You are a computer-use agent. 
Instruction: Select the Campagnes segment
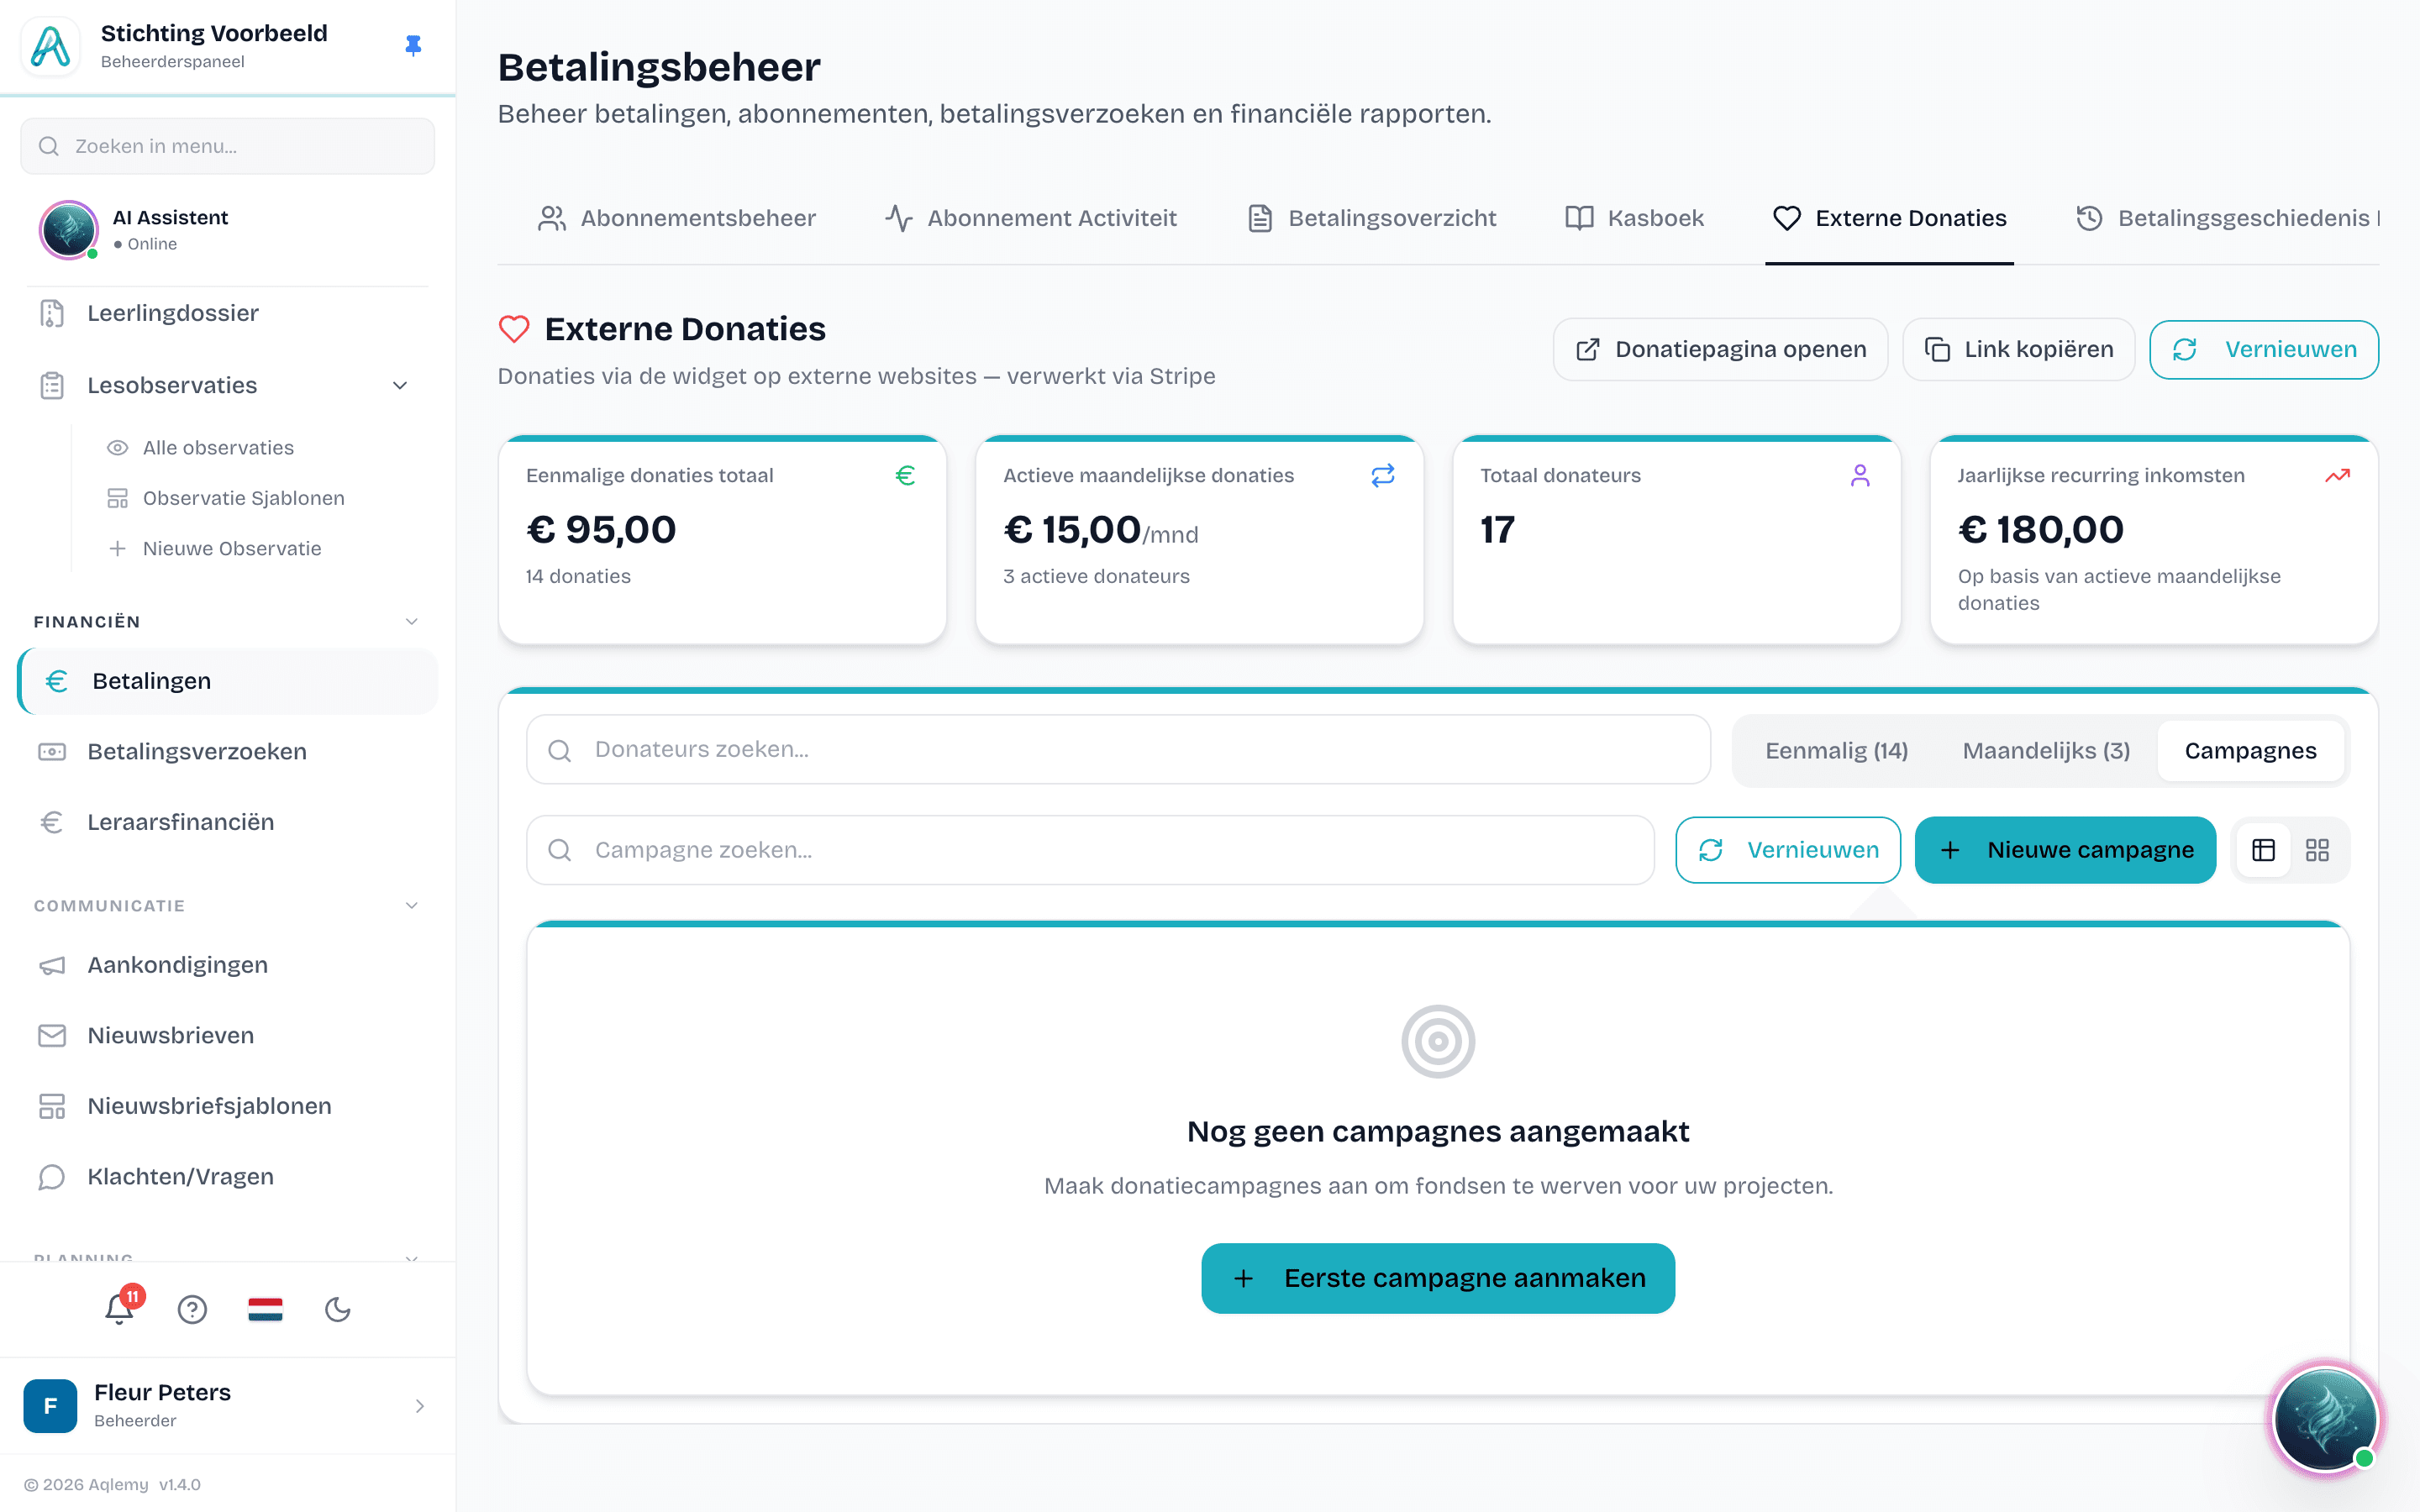[2250, 750]
